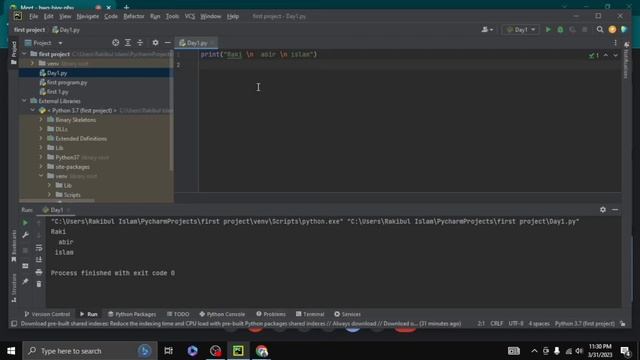Collapse the first project root folder
Image resolution: width=640 pixels, height=360 pixels.
coord(24,54)
